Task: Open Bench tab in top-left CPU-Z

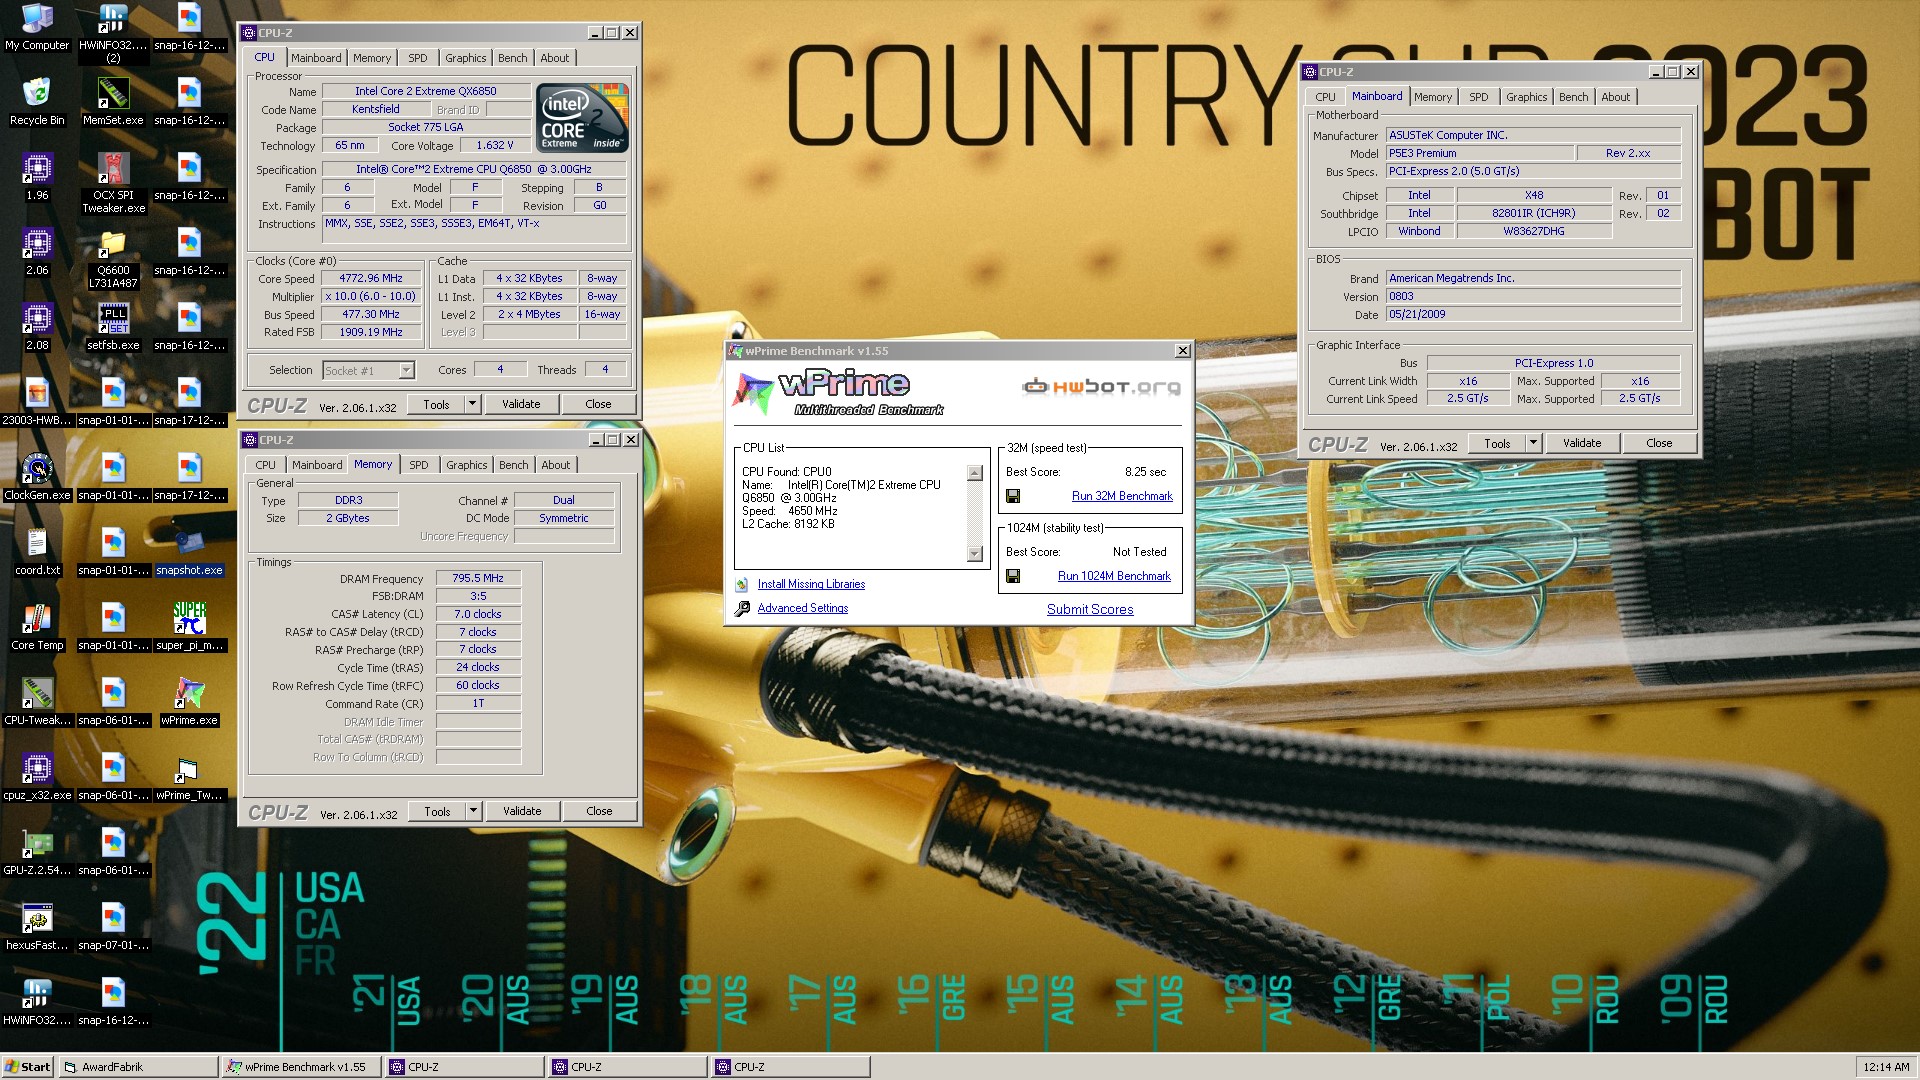Action: [x=512, y=58]
